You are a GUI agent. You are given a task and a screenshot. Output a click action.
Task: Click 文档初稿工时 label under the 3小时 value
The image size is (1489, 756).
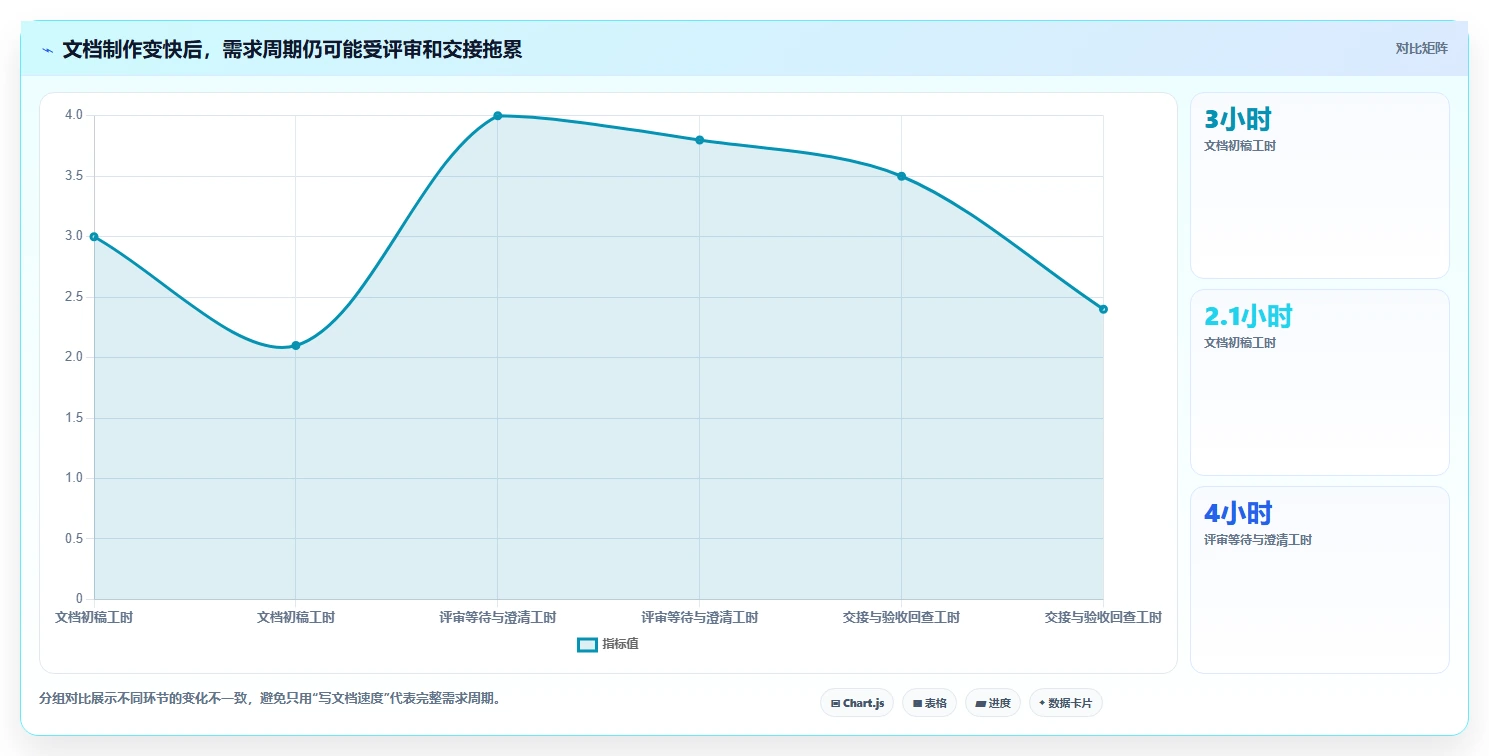[x=1240, y=146]
